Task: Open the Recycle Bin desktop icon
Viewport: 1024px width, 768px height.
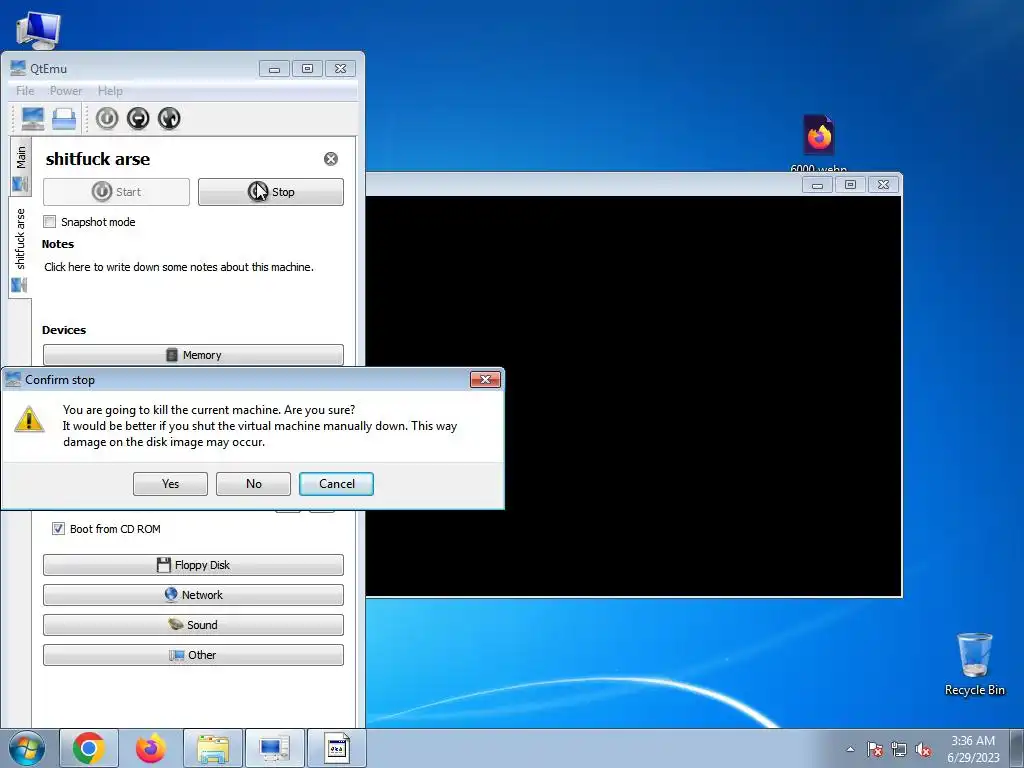Action: click(974, 664)
